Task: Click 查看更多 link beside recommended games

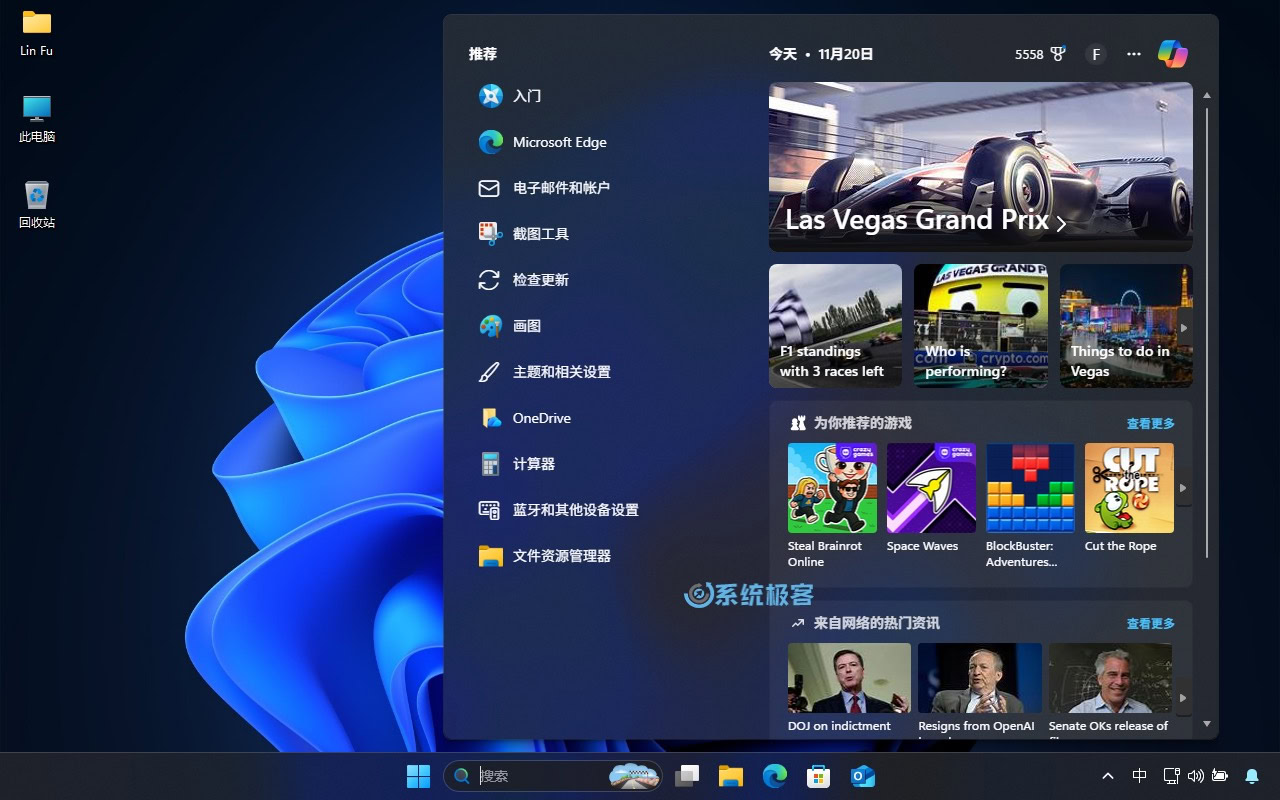Action: 1150,423
